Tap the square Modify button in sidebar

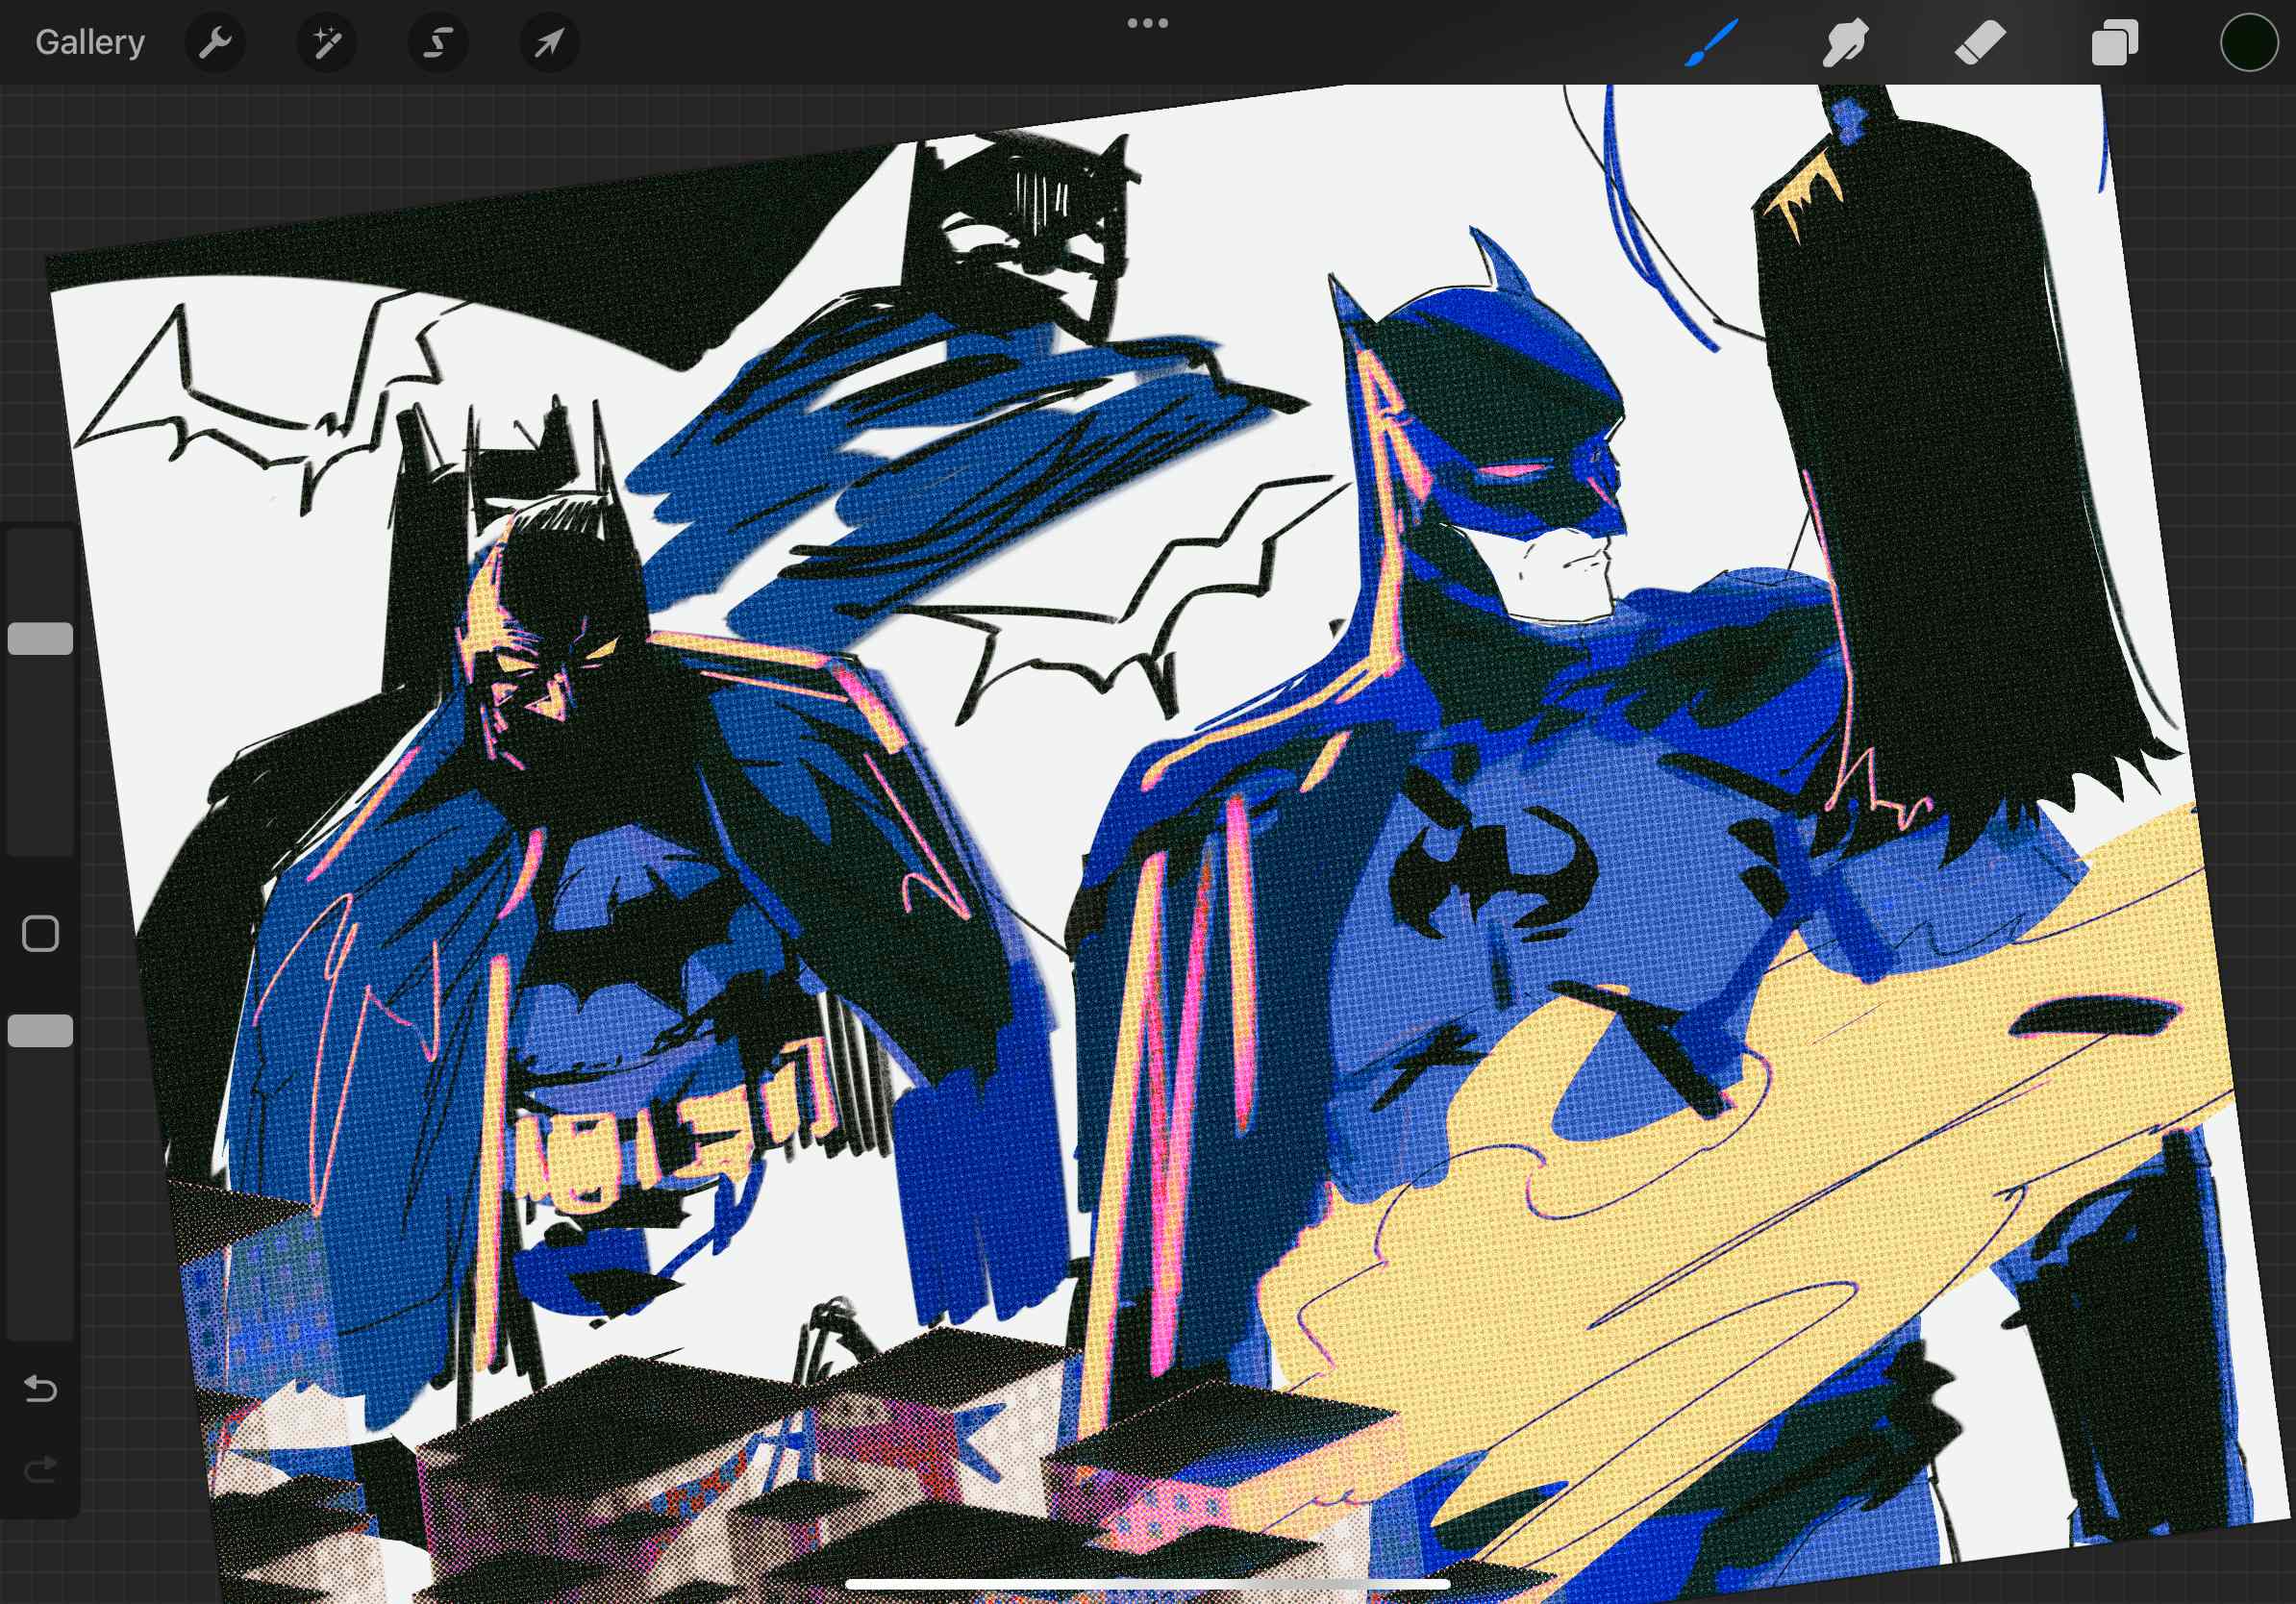click(40, 933)
